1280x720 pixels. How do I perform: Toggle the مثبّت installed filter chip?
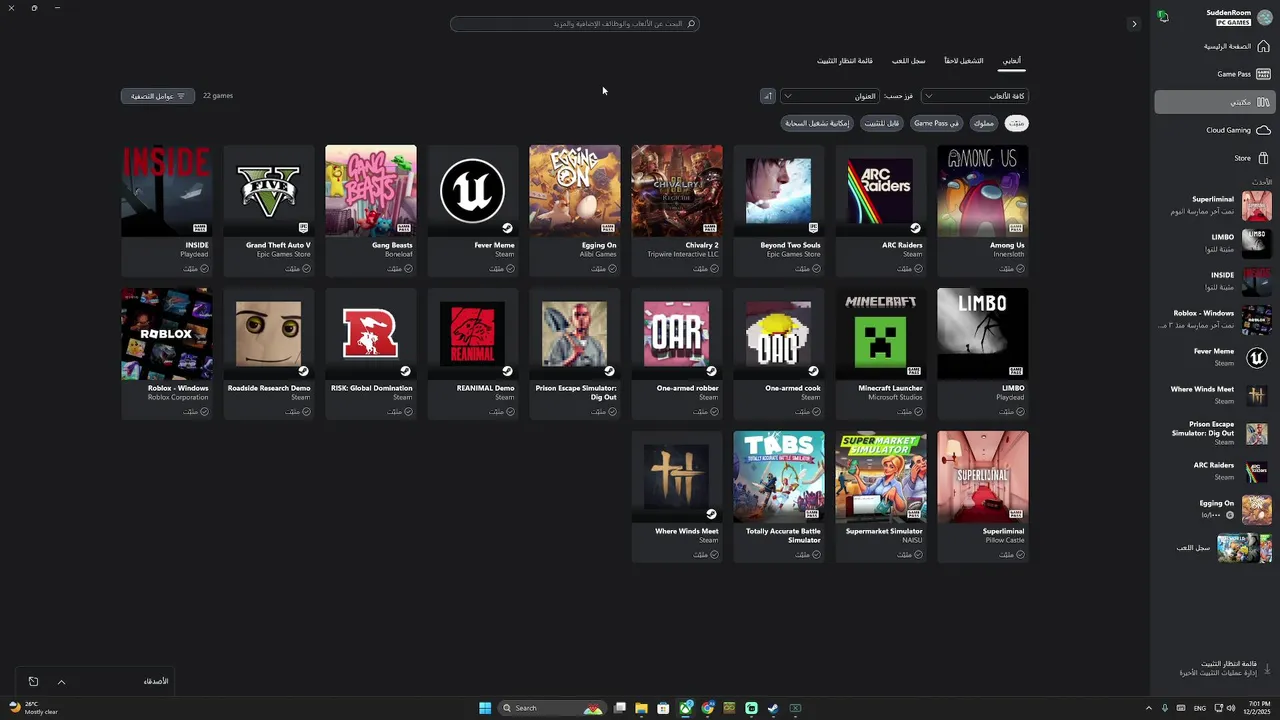pos(1016,123)
